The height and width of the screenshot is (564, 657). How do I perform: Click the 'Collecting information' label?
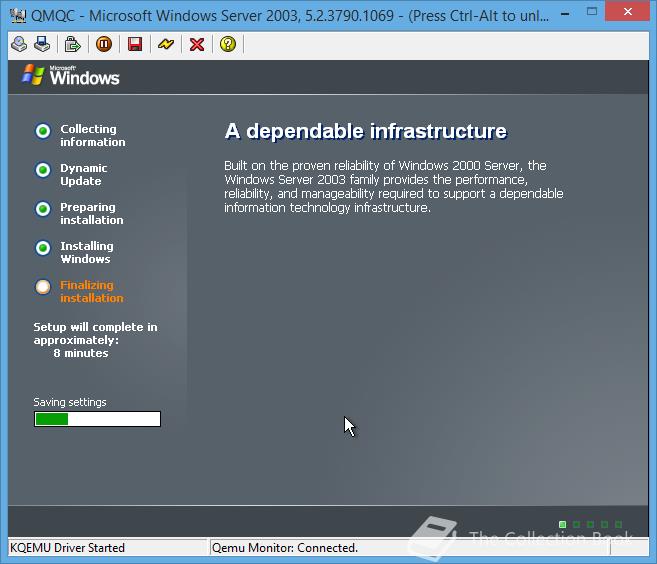pos(93,135)
